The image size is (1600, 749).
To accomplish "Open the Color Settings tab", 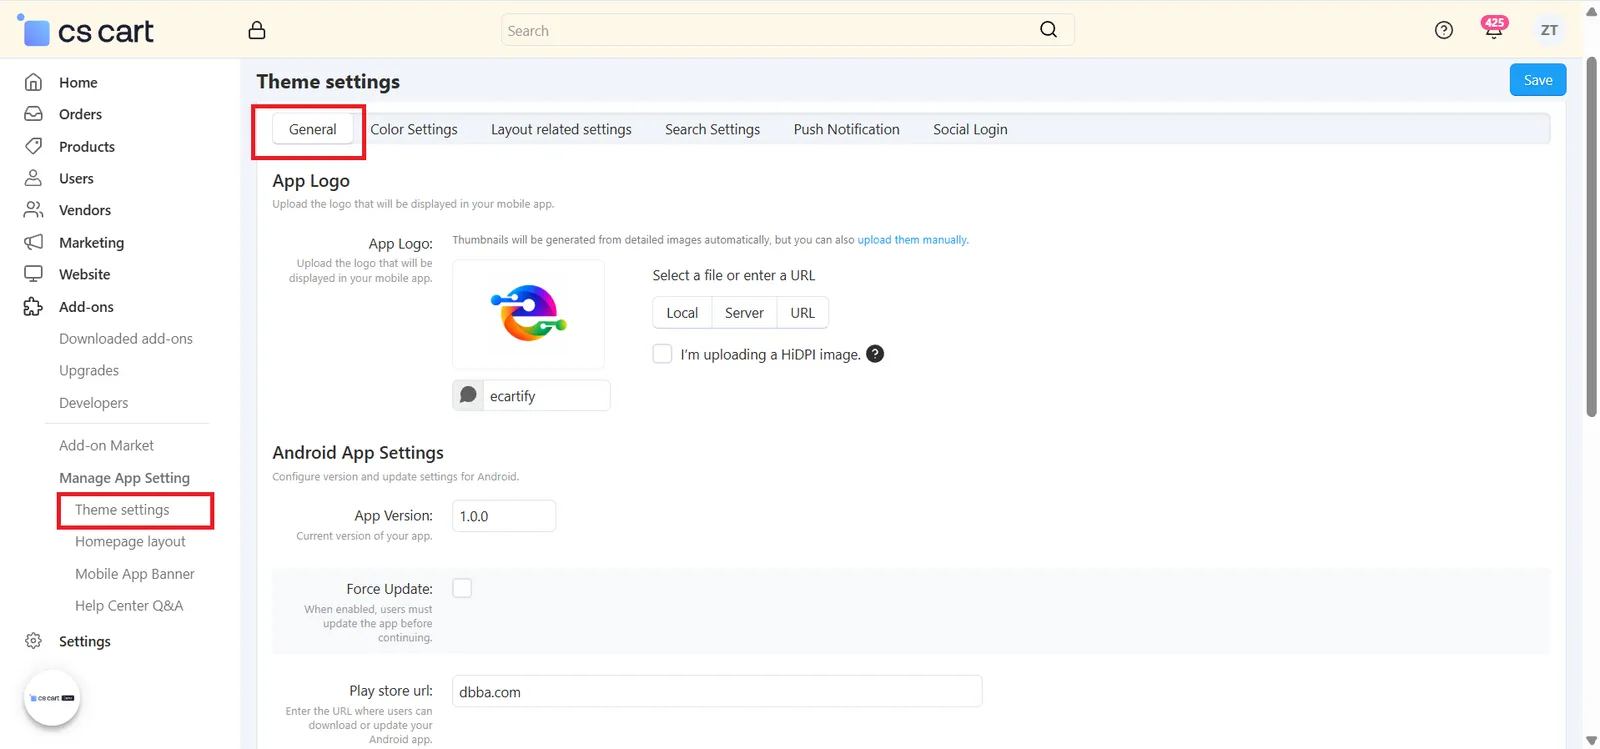I will [x=414, y=129].
